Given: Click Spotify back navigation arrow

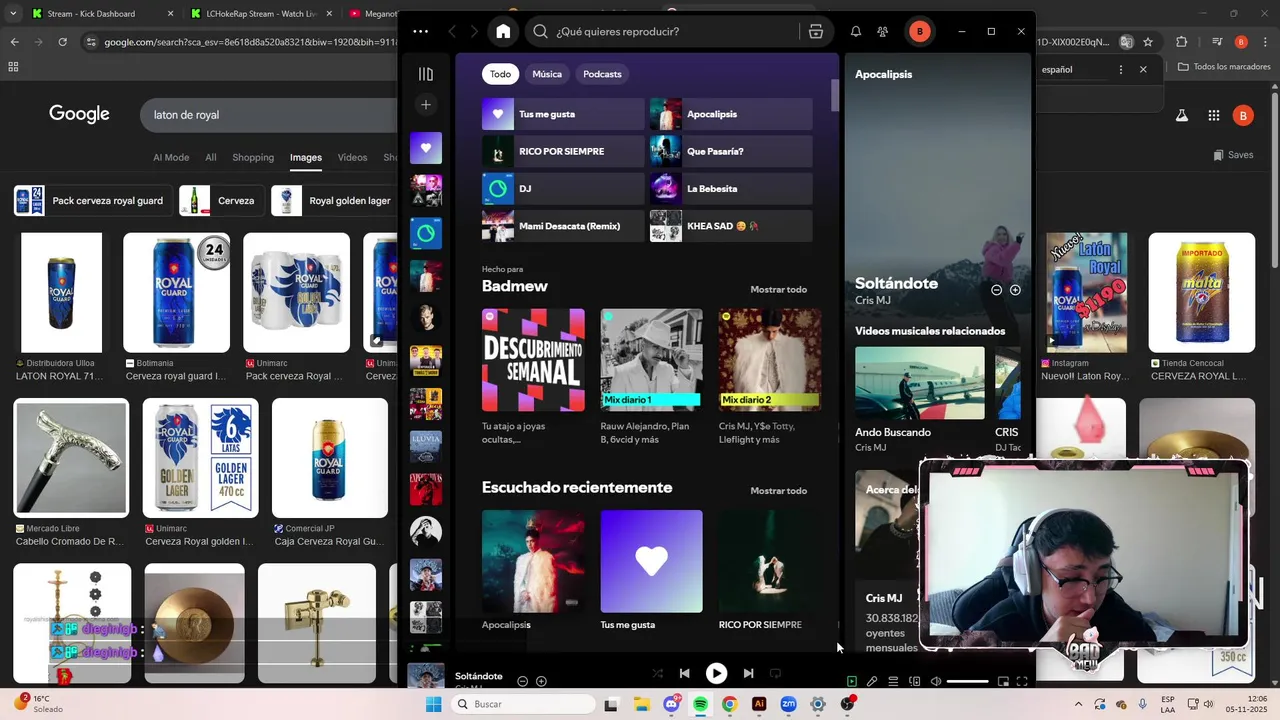Looking at the screenshot, I should (x=452, y=31).
